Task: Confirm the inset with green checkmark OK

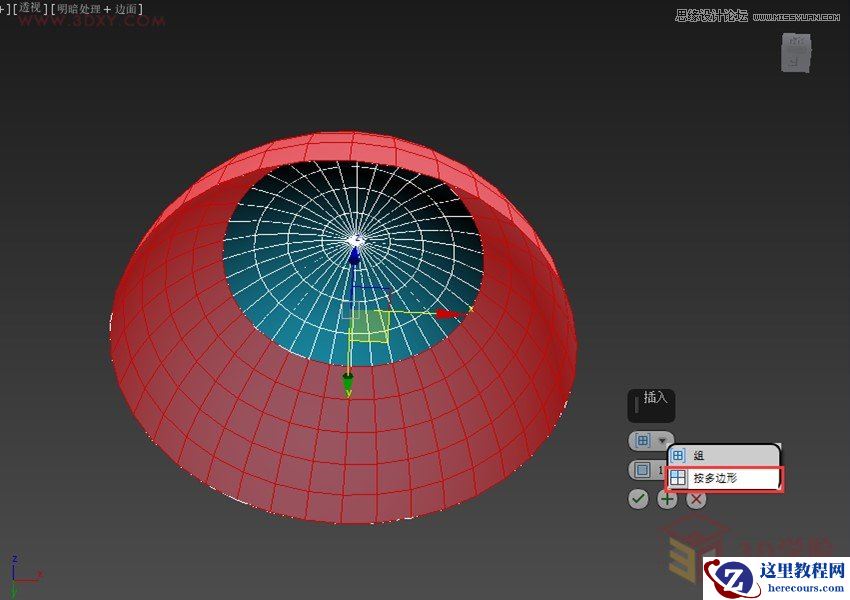Action: [x=638, y=499]
